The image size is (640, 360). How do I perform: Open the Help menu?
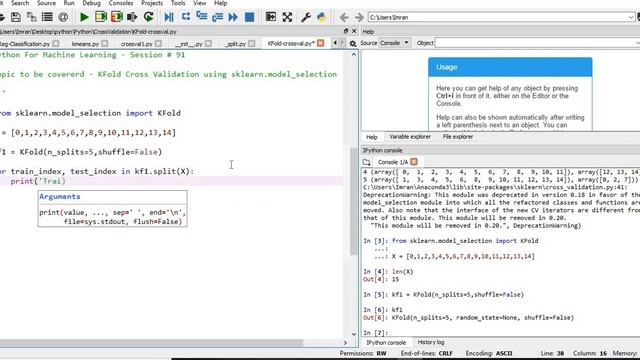pyautogui.click(x=221, y=3)
